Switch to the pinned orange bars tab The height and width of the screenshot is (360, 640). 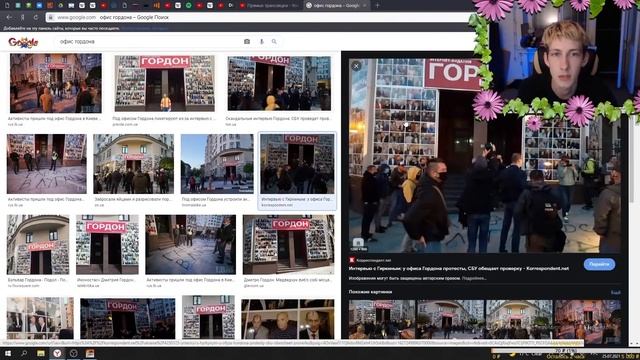pos(157,5)
